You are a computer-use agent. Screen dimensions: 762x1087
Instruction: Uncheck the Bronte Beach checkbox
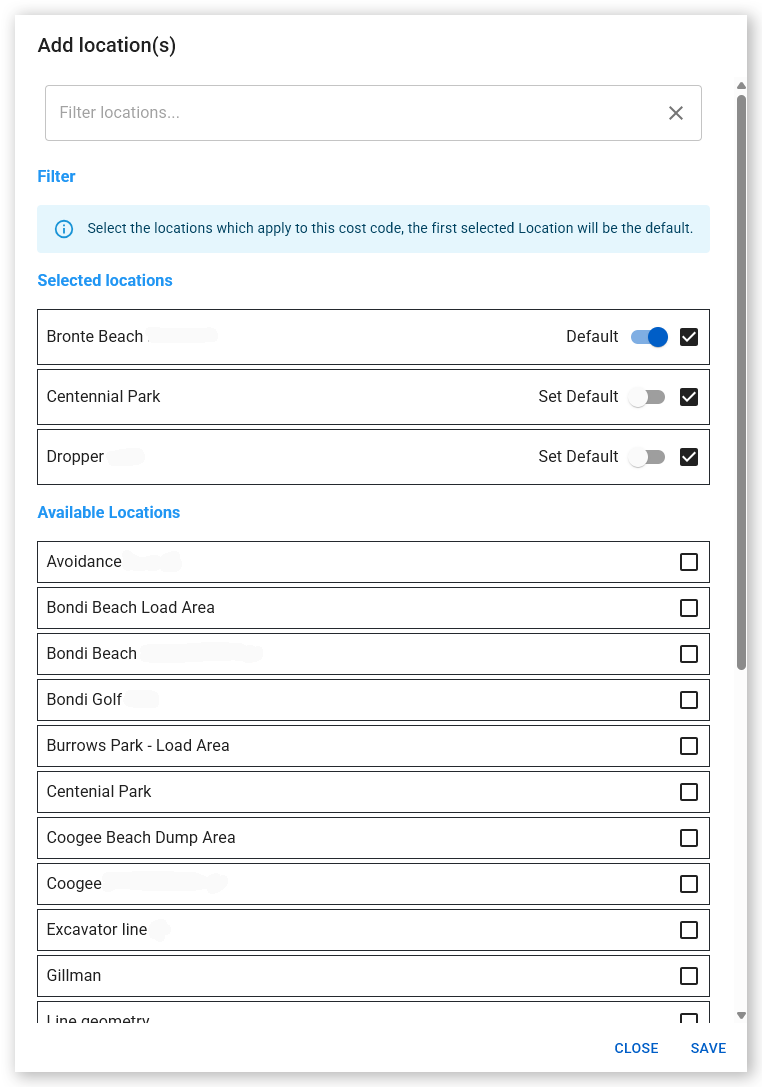[689, 337]
